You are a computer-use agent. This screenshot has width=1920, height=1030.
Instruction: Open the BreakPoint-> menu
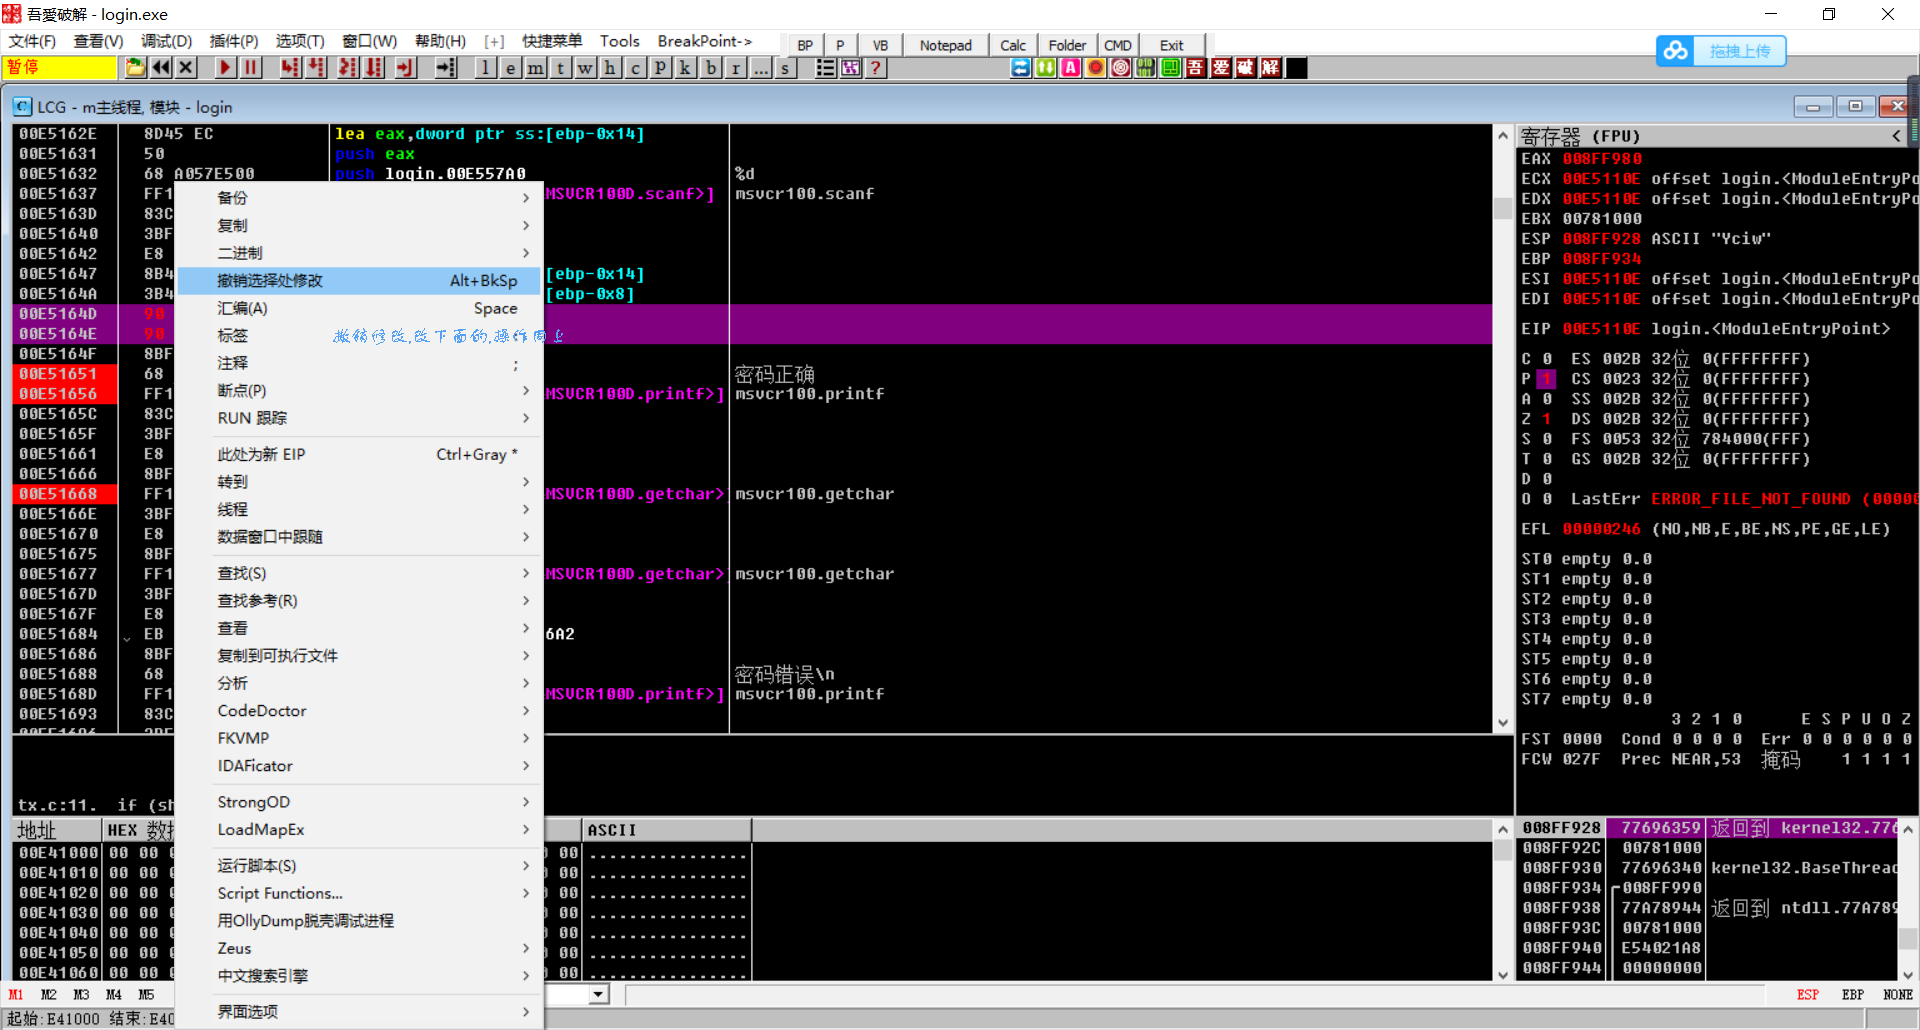coord(705,41)
